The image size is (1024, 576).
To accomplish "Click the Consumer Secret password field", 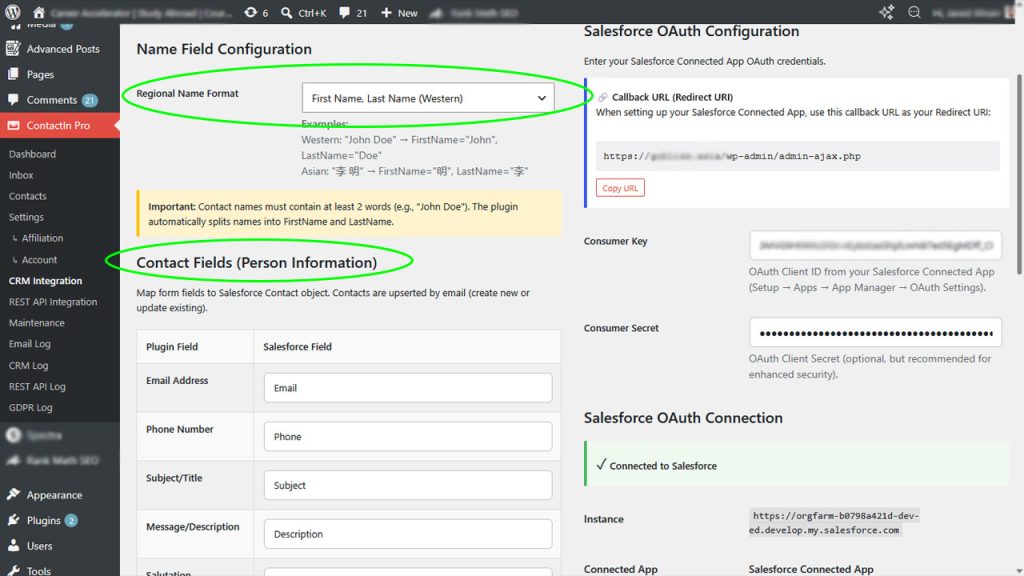I will [x=875, y=332].
